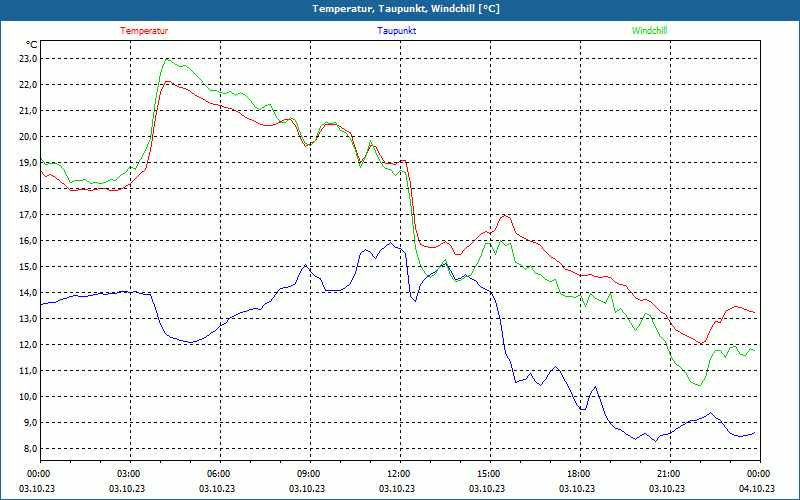Click the 11,0 y-axis value

click(x=29, y=371)
